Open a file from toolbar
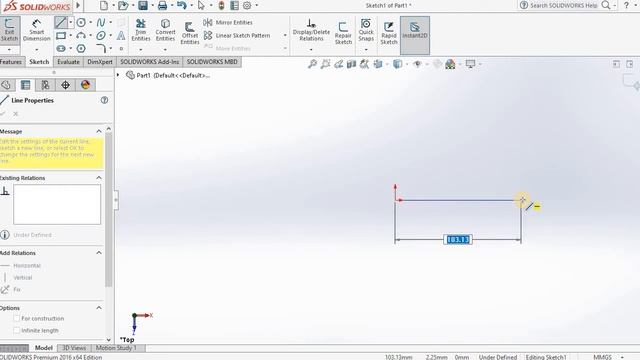Image resolution: width=640 pixels, height=360 pixels. 122,5
